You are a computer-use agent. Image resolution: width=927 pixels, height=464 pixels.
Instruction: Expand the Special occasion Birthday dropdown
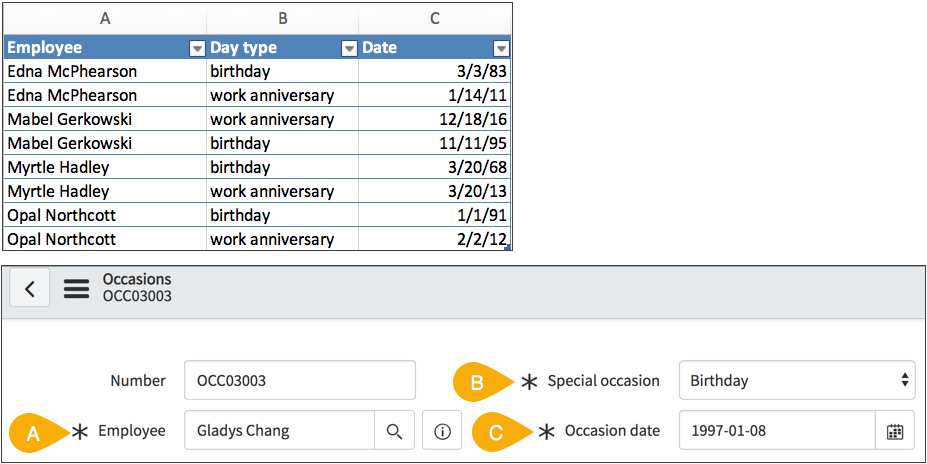[x=796, y=380]
